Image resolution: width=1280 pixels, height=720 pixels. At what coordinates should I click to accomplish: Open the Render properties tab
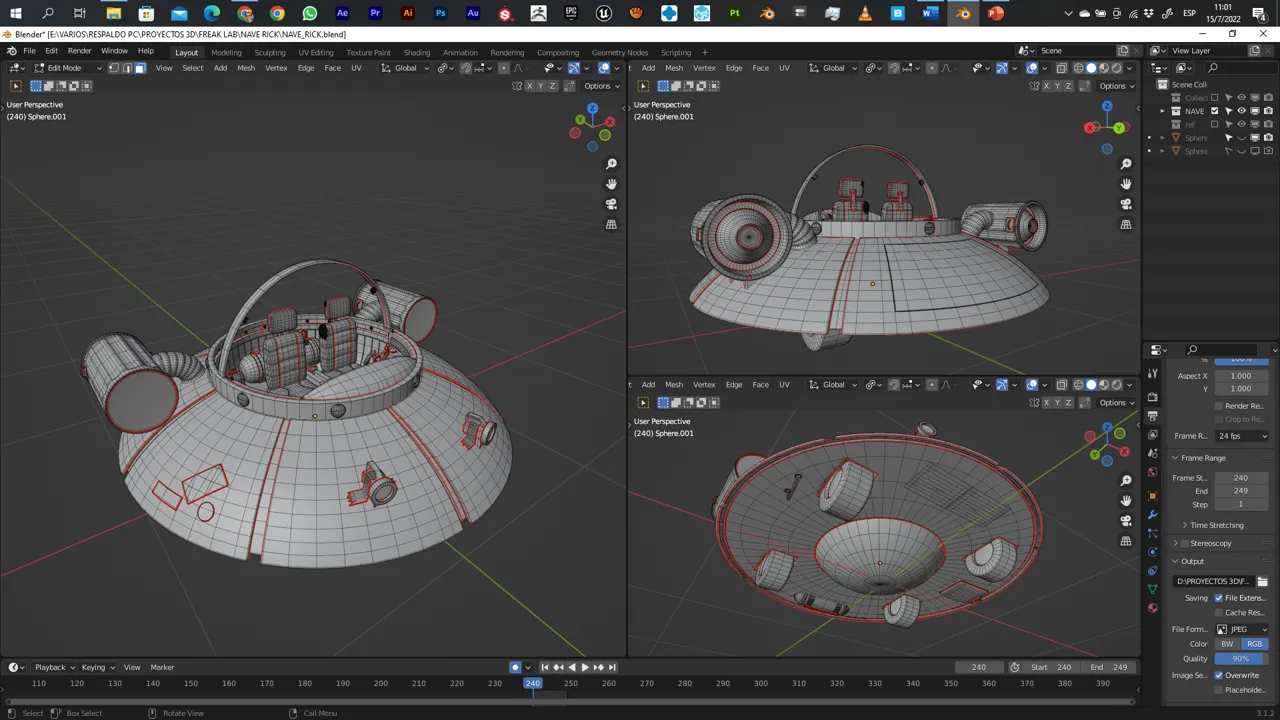click(1153, 396)
